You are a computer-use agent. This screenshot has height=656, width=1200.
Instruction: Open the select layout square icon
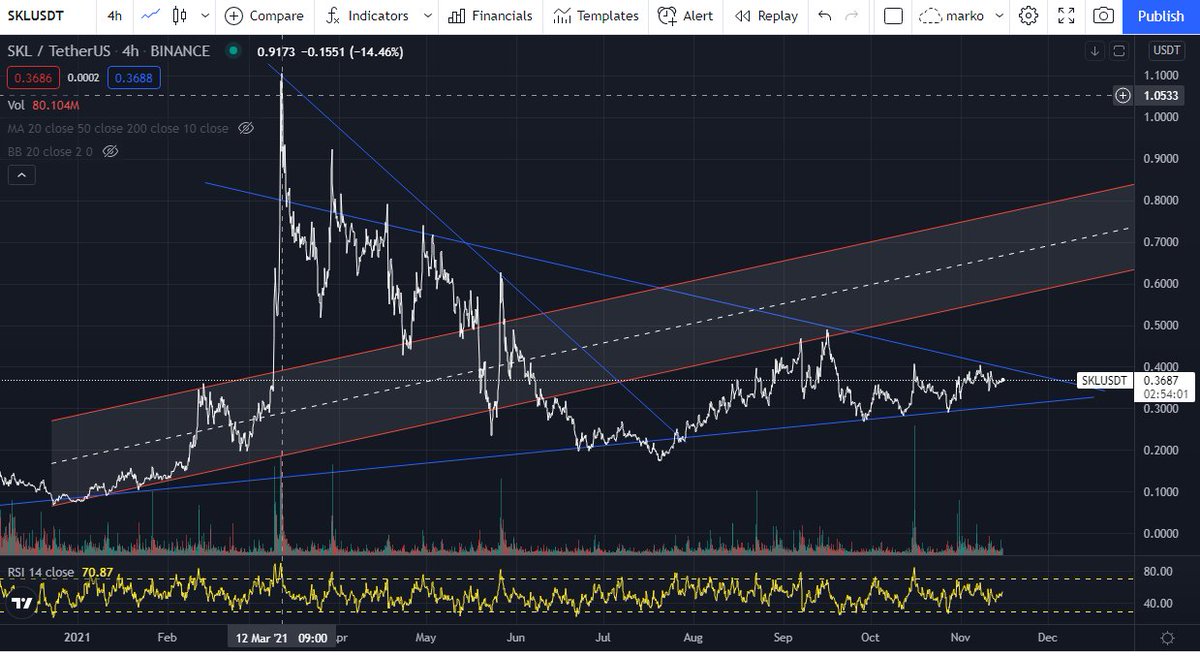tap(894, 16)
